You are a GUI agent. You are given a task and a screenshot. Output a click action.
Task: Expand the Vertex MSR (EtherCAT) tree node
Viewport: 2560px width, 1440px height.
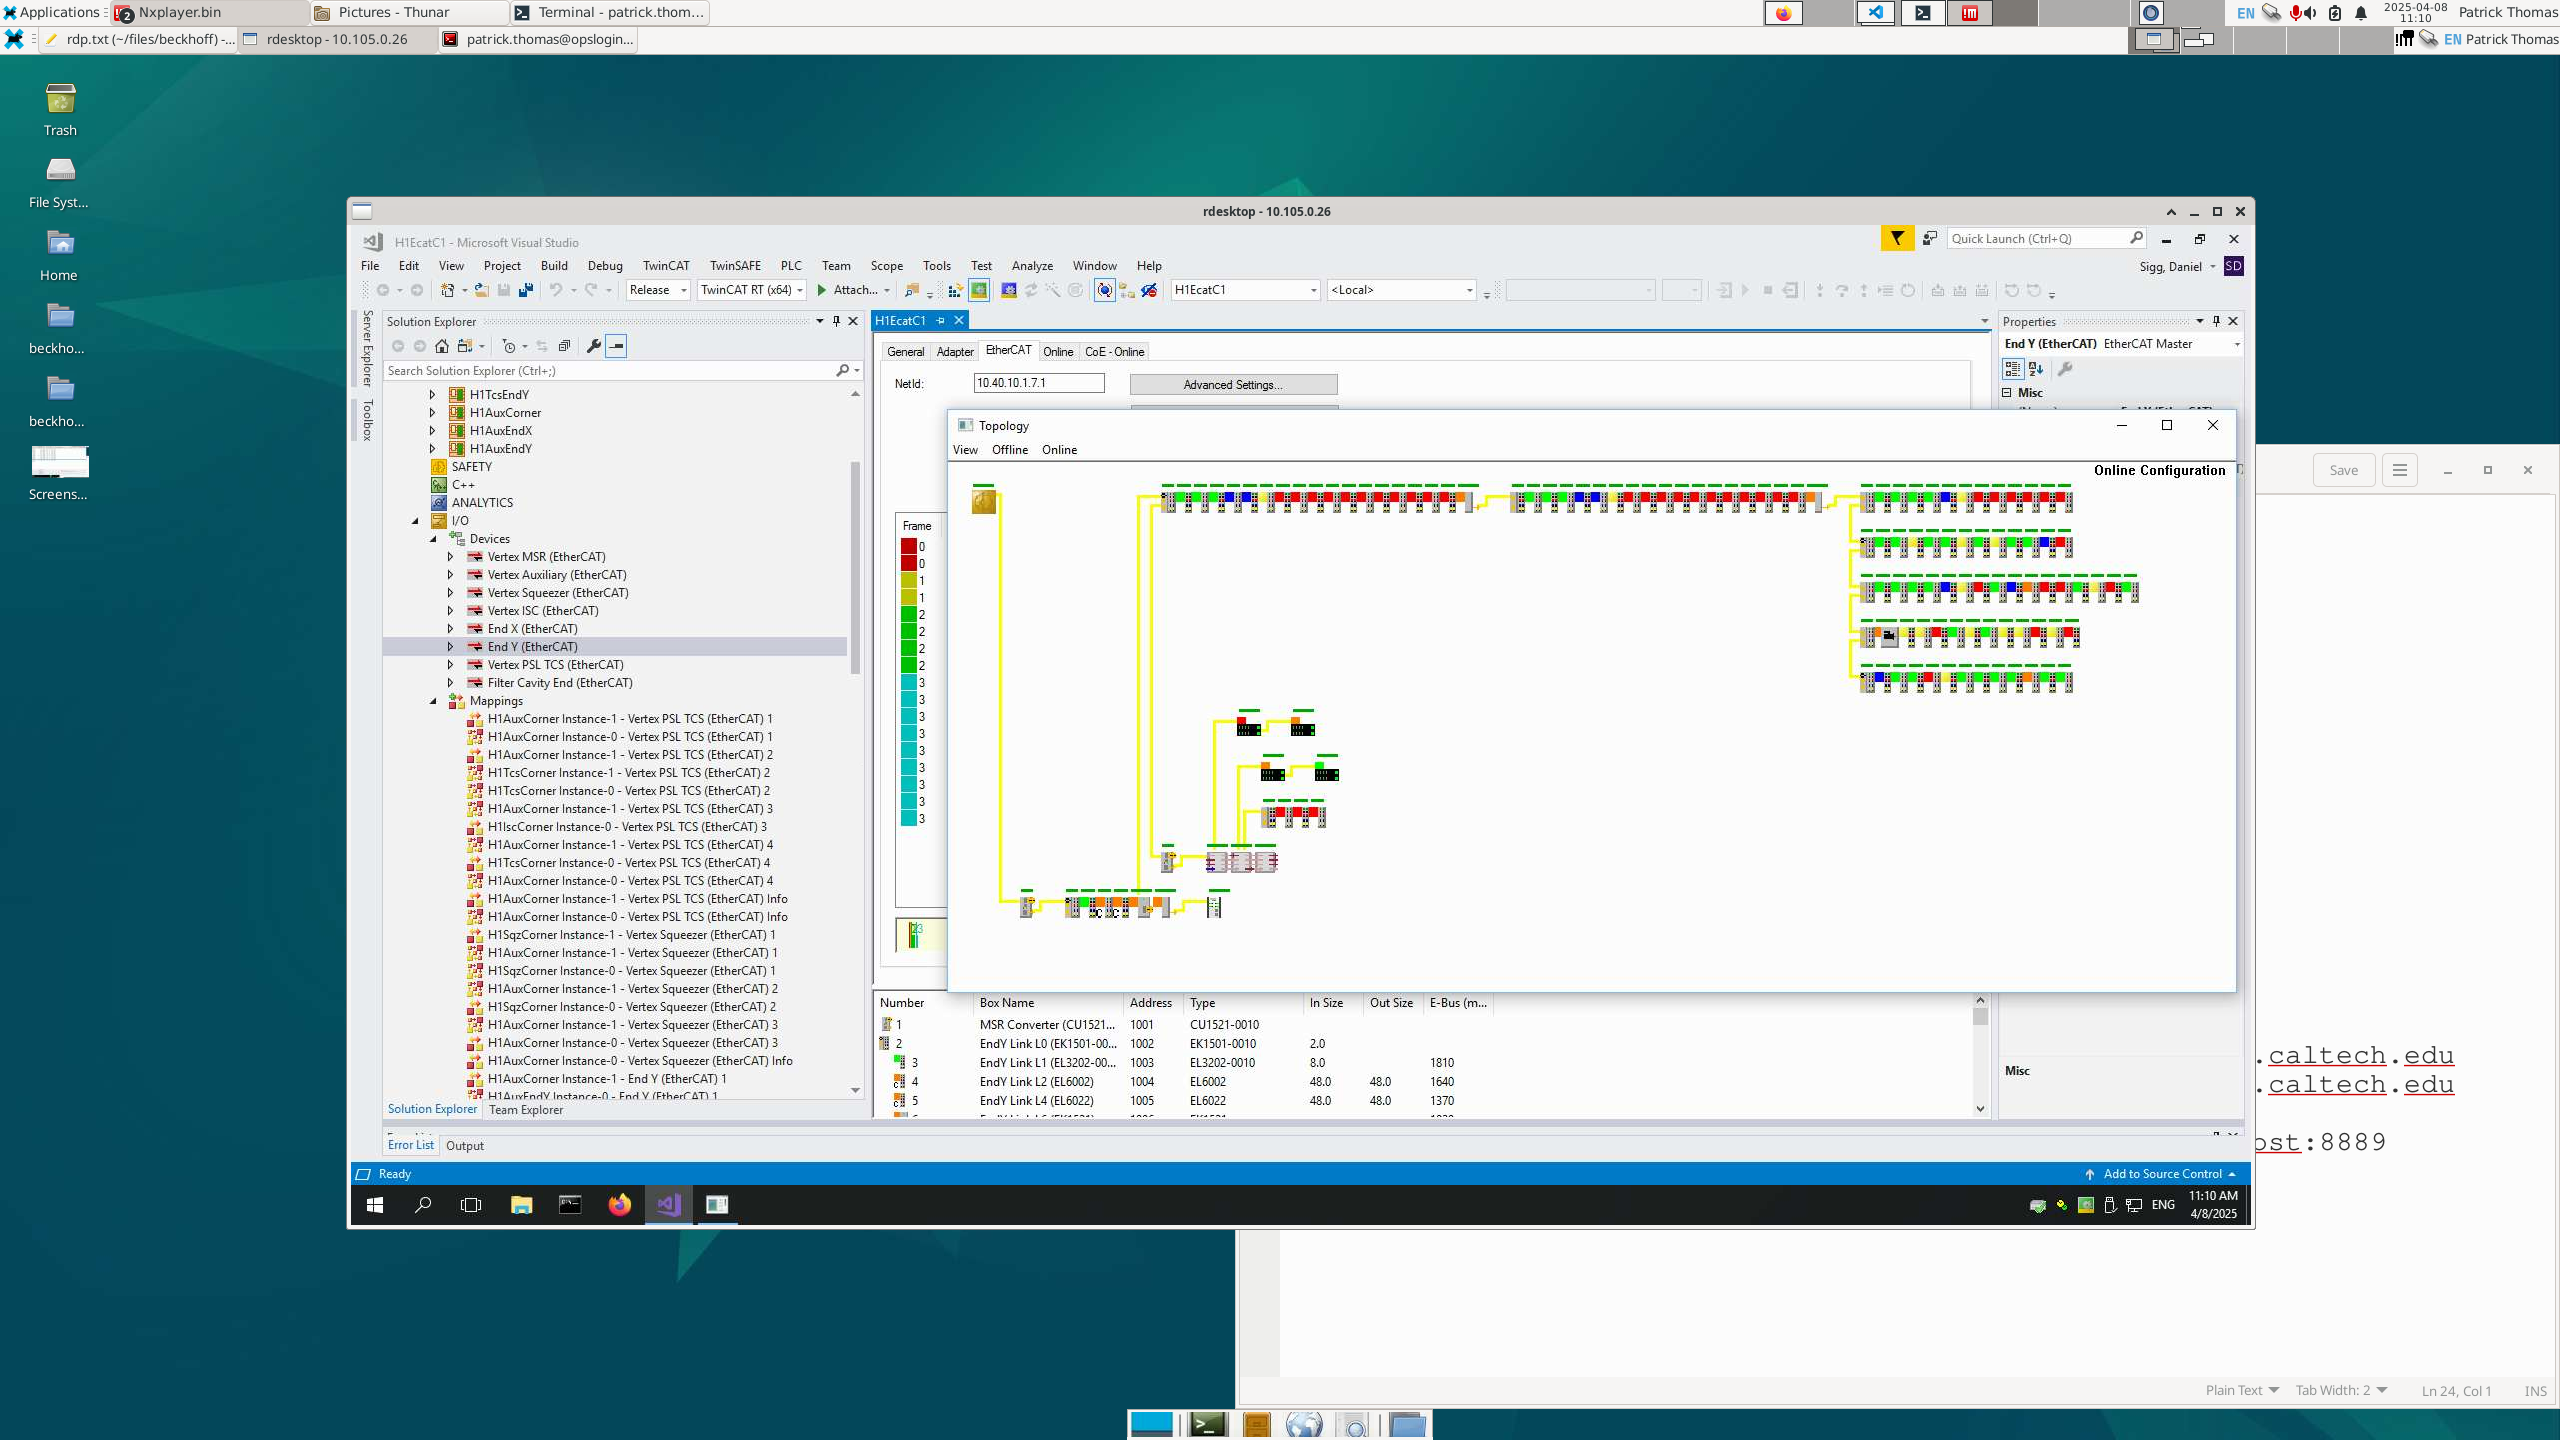(450, 557)
